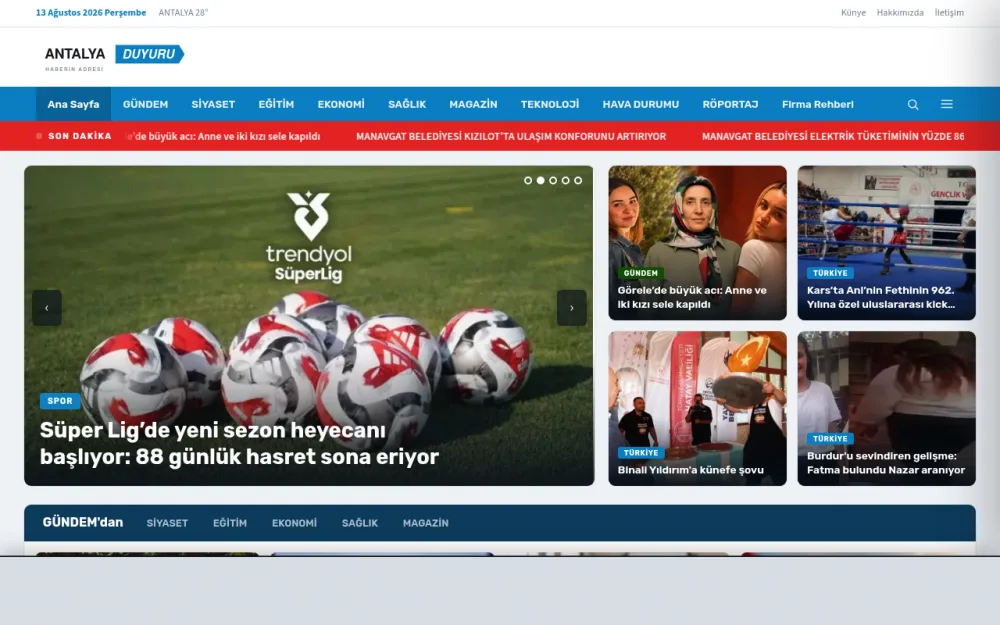Select the first slider dot
The height and width of the screenshot is (625, 1000).
528,180
